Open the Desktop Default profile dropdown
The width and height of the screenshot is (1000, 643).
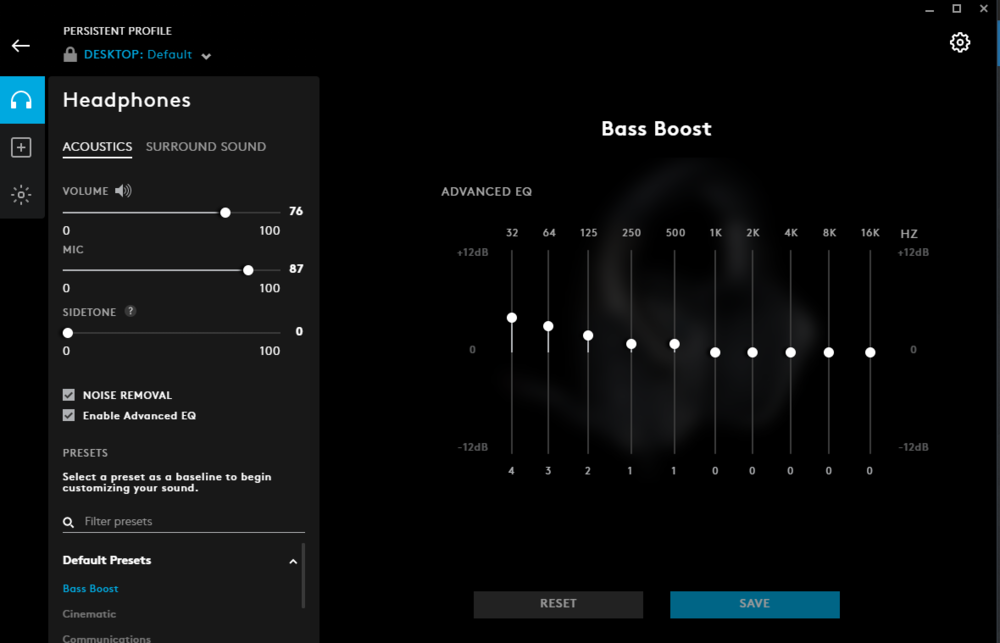pos(206,56)
